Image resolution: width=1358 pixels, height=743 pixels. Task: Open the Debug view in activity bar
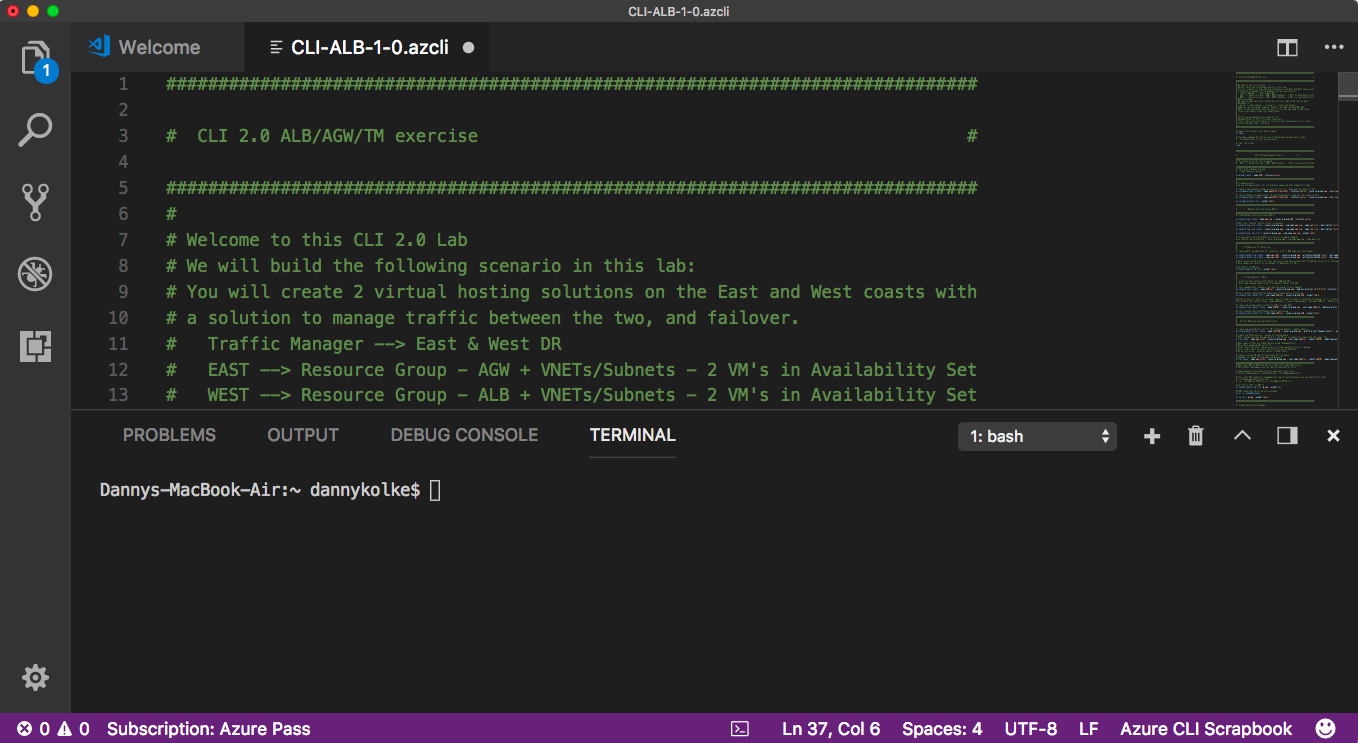point(36,274)
